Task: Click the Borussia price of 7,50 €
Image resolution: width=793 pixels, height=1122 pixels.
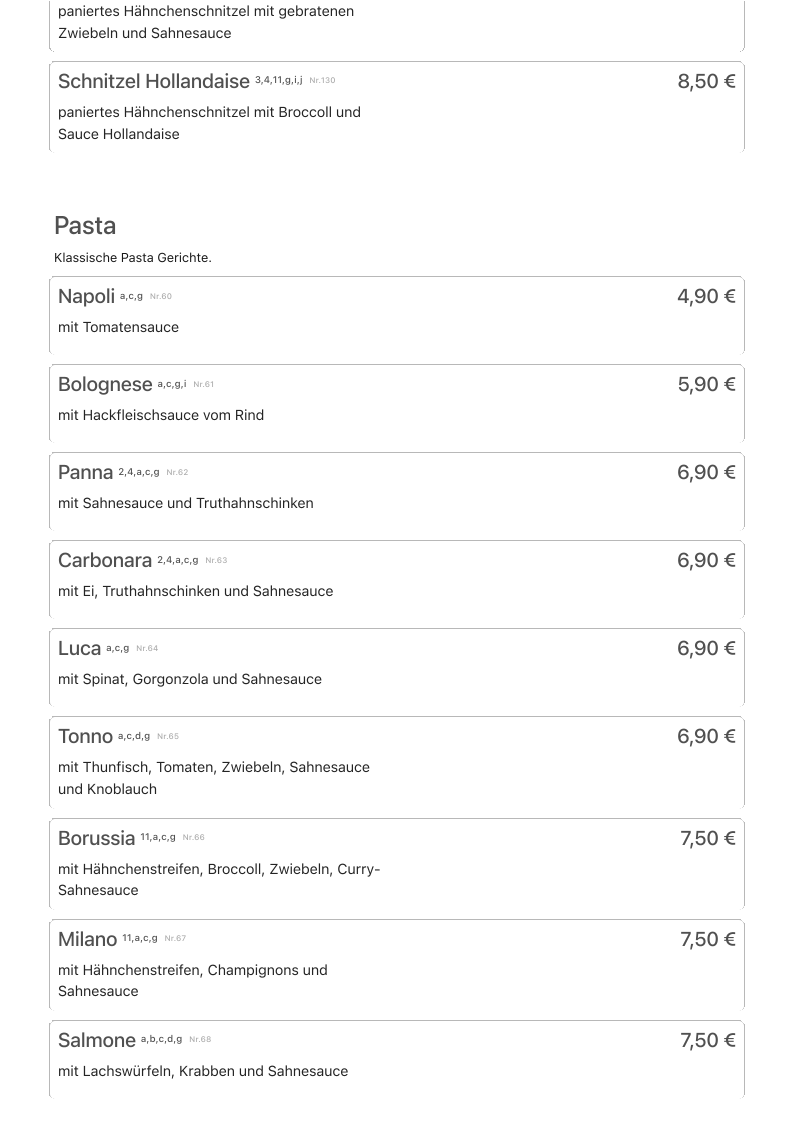Action: click(707, 839)
